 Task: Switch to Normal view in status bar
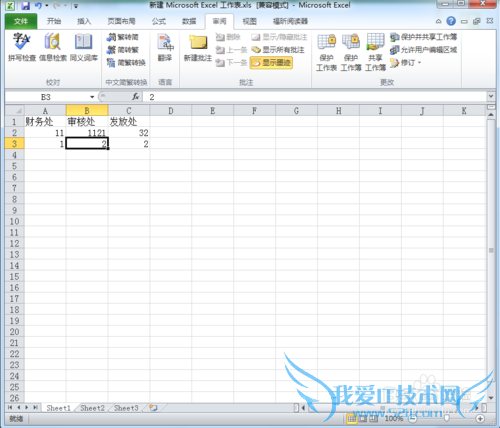[x=351, y=419]
